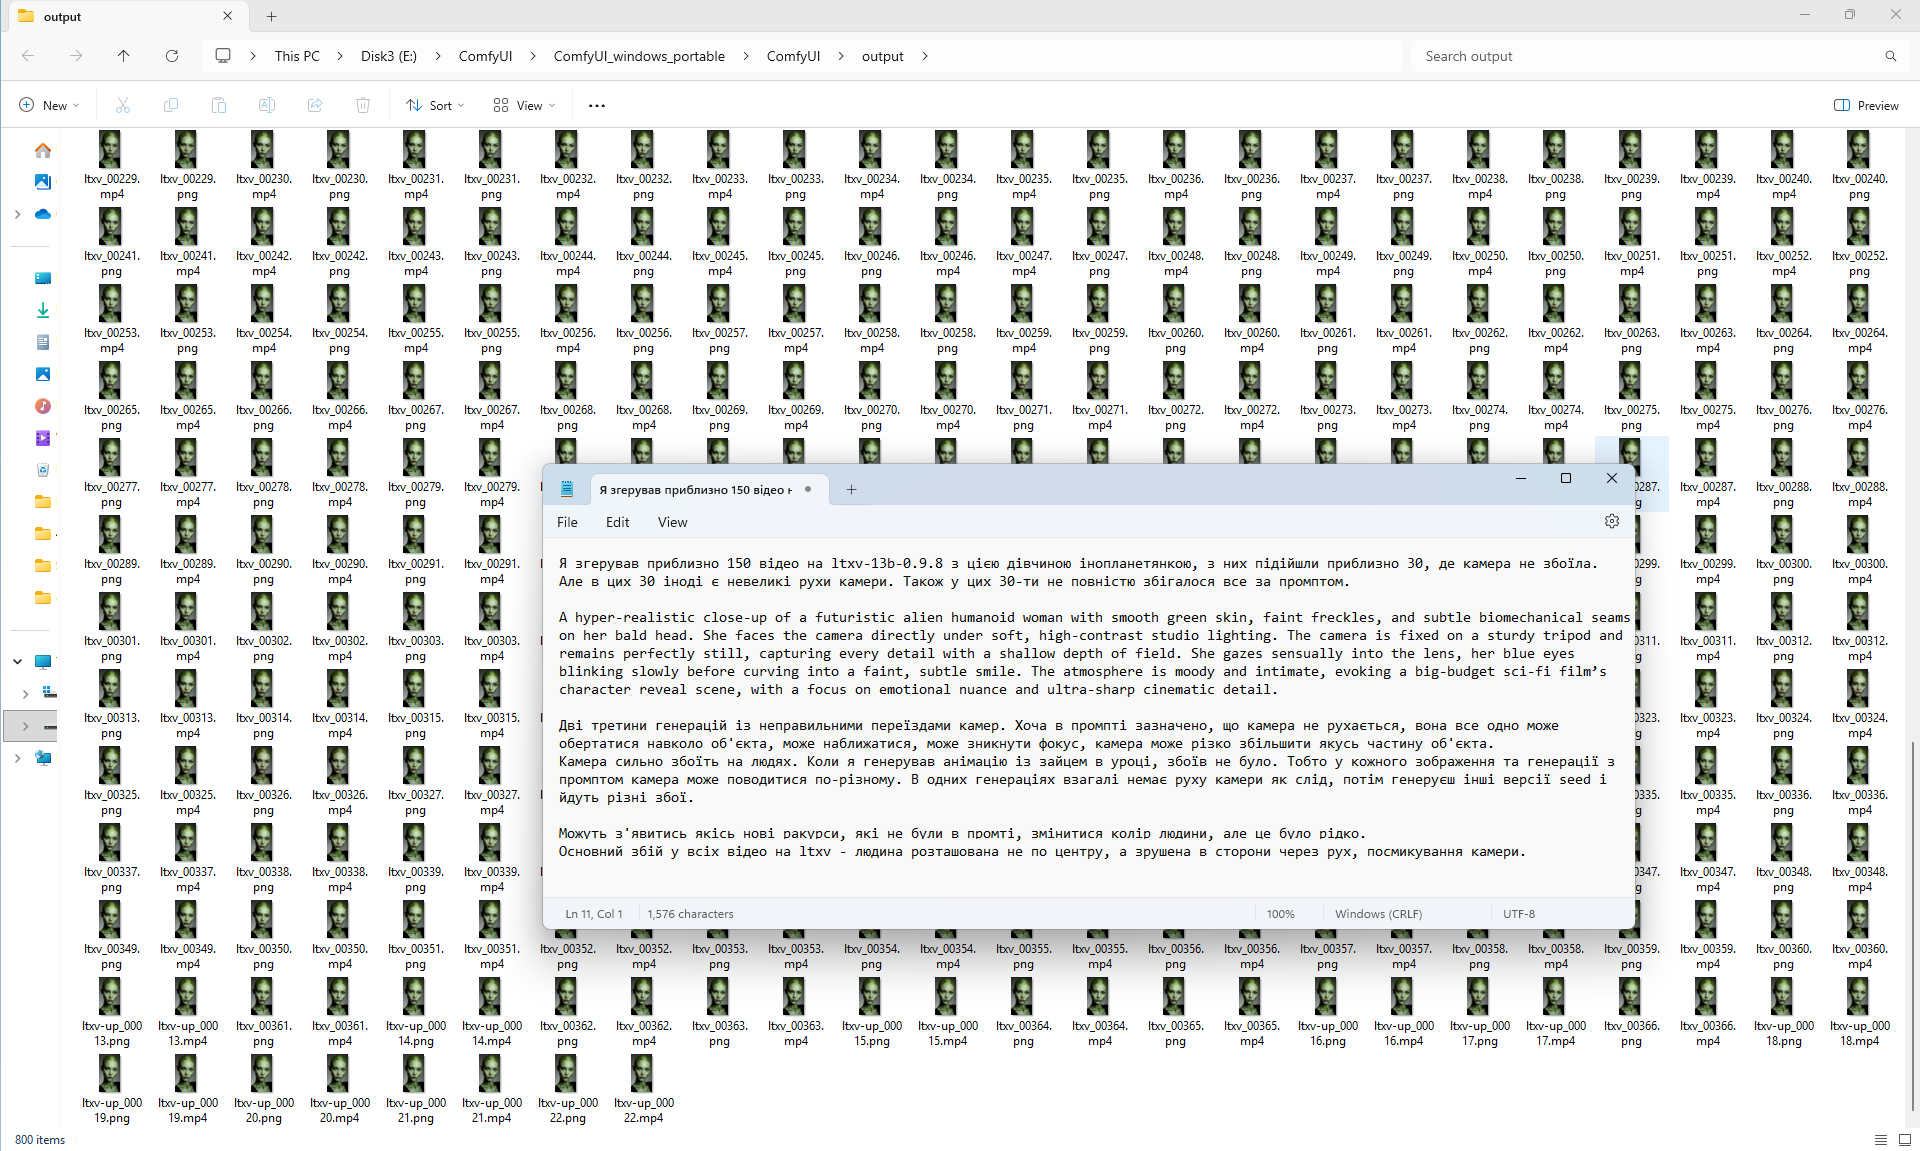Open the Music folder sidebar icon

coord(43,406)
